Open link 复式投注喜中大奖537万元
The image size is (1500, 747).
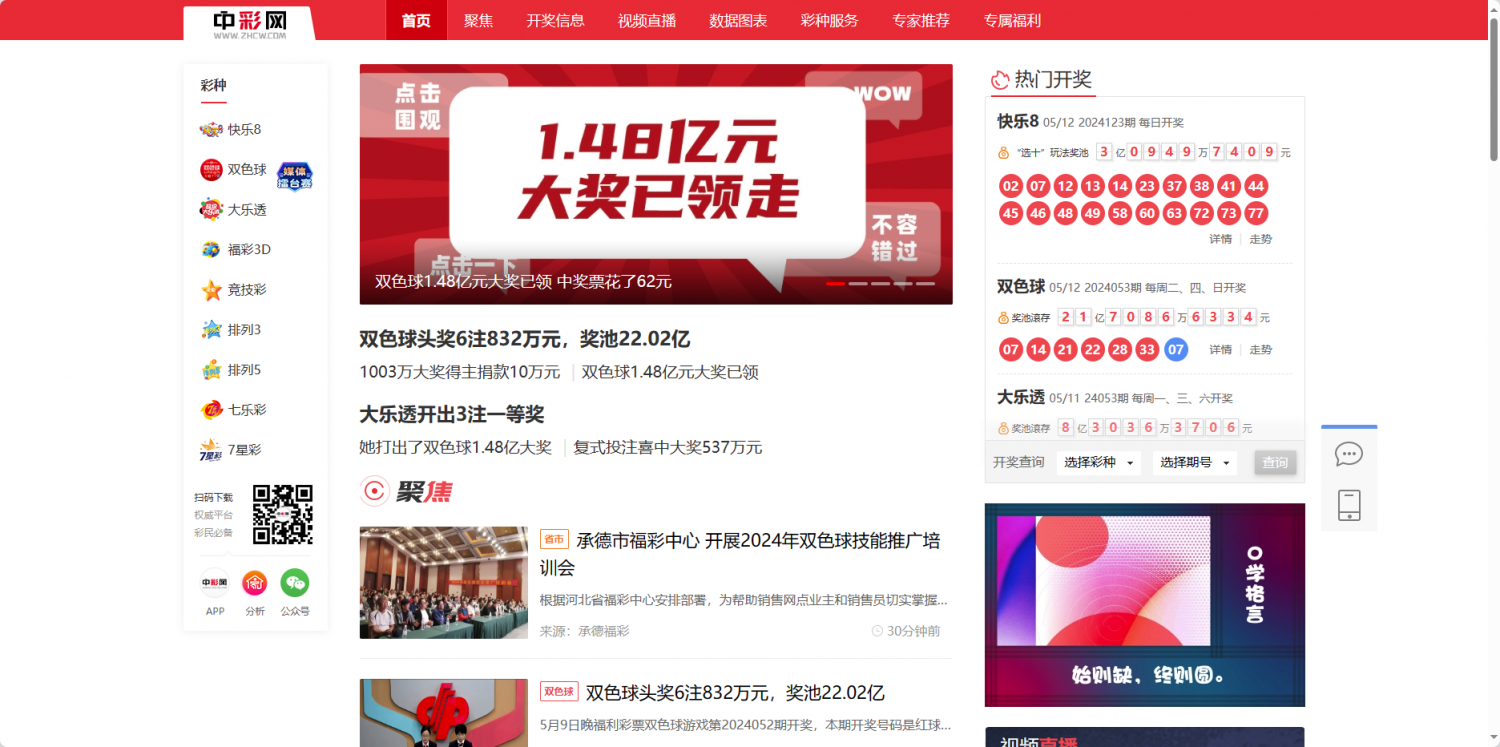point(667,447)
